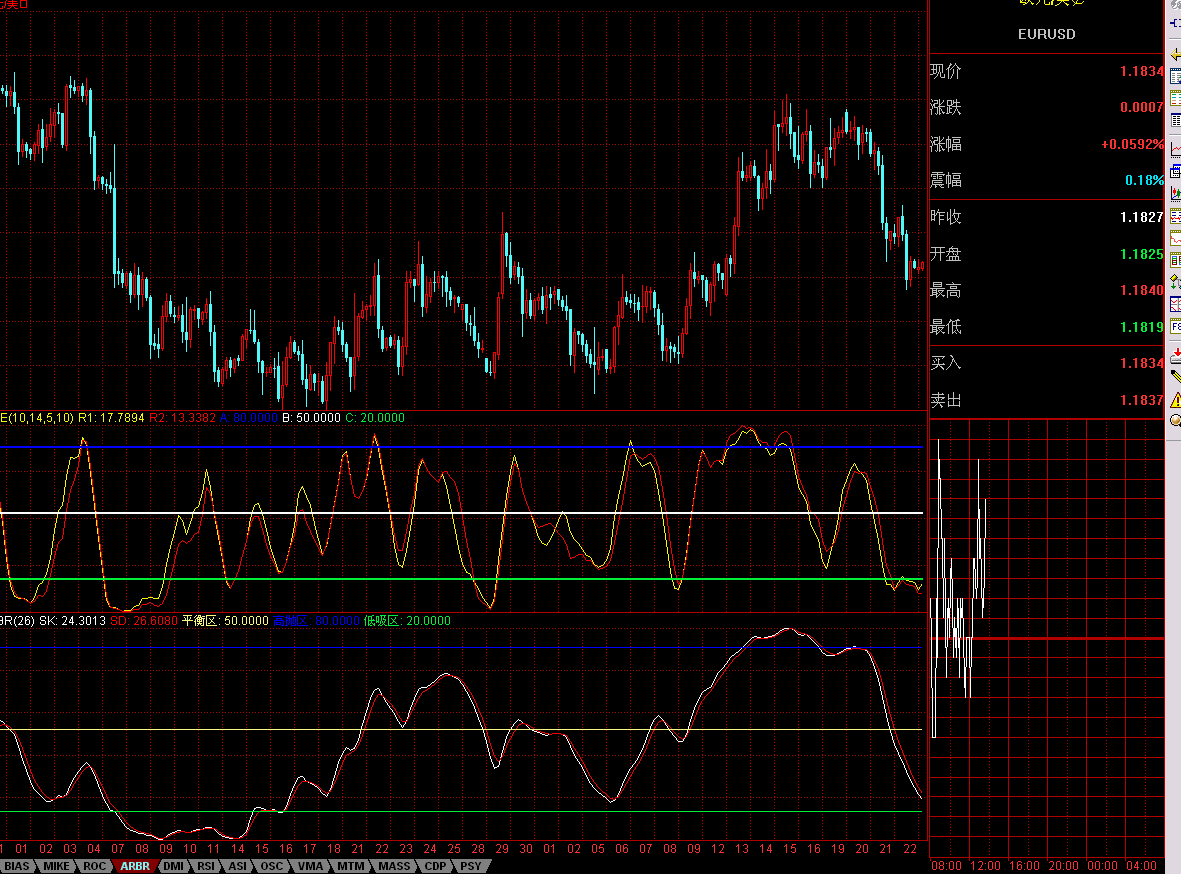
Task: Click the 04:00 time label on intraday chart
Action: pos(1141,866)
